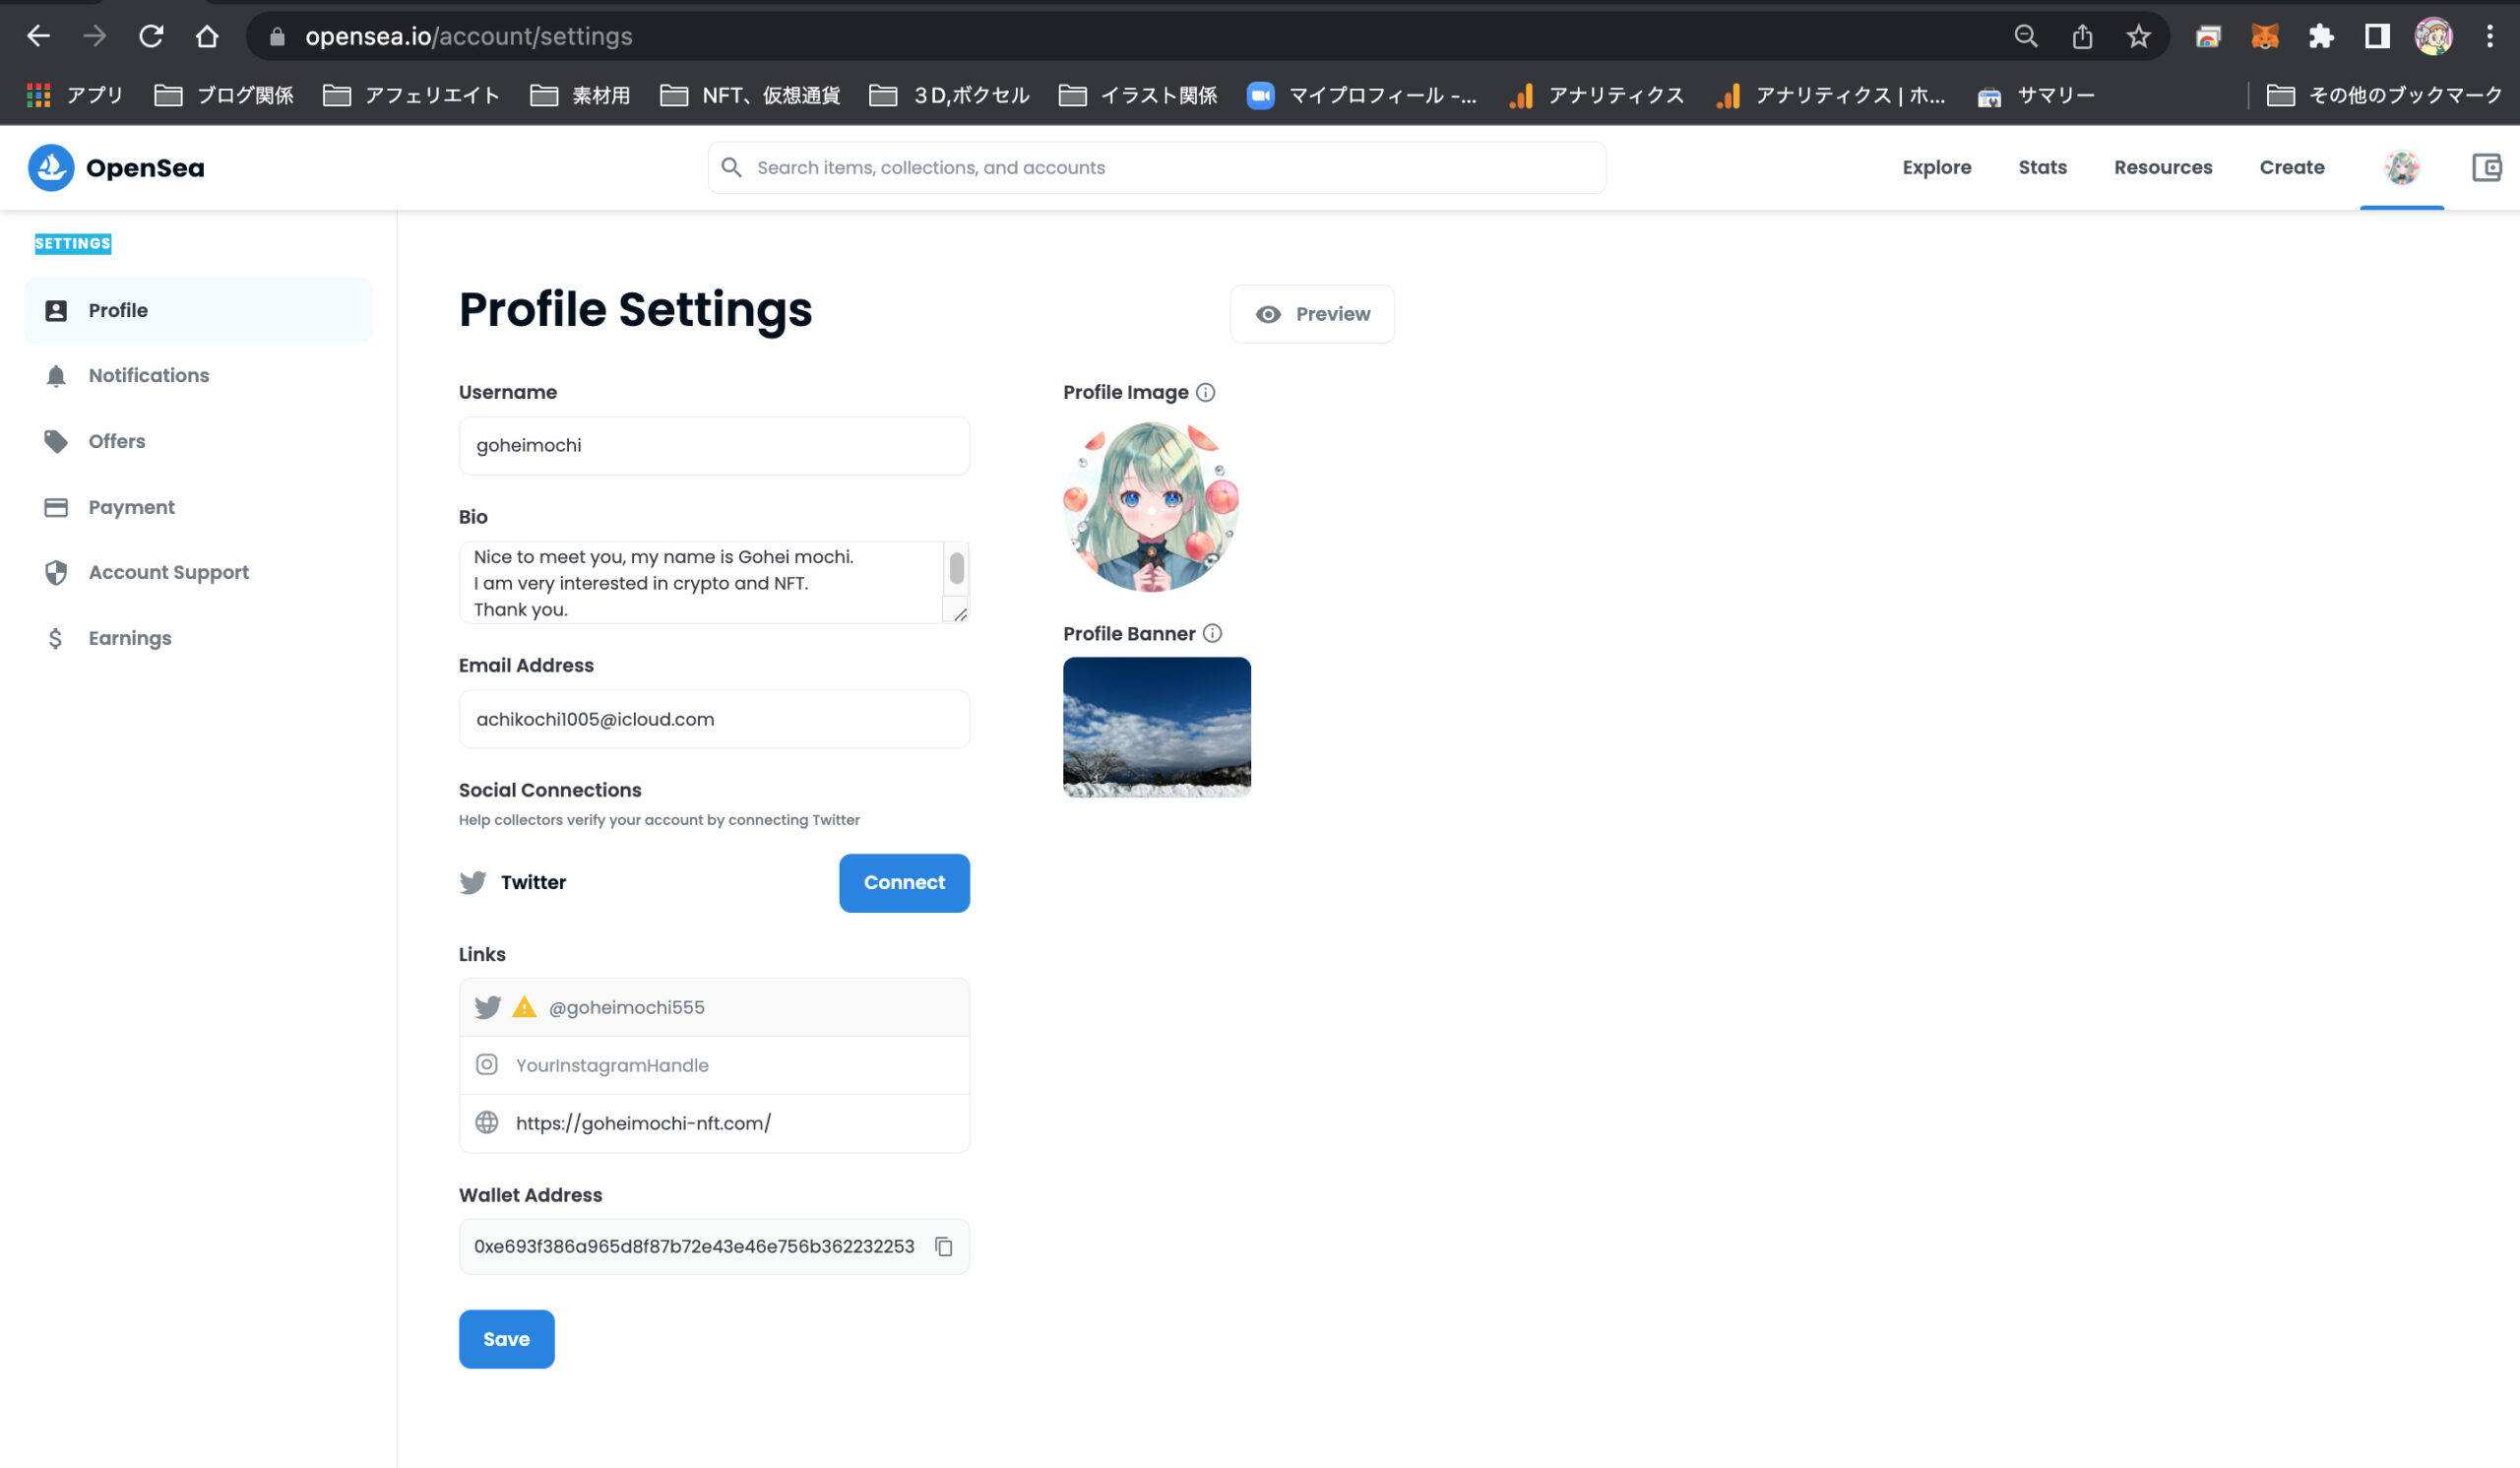
Task: Click the Twitter warning triangle icon
Action: point(524,1007)
